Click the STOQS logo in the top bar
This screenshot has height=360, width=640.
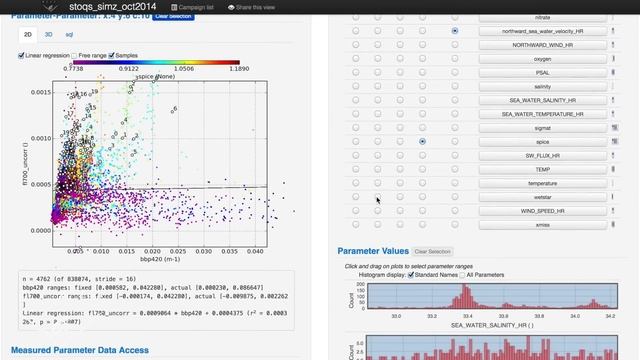click(x=50, y=7)
